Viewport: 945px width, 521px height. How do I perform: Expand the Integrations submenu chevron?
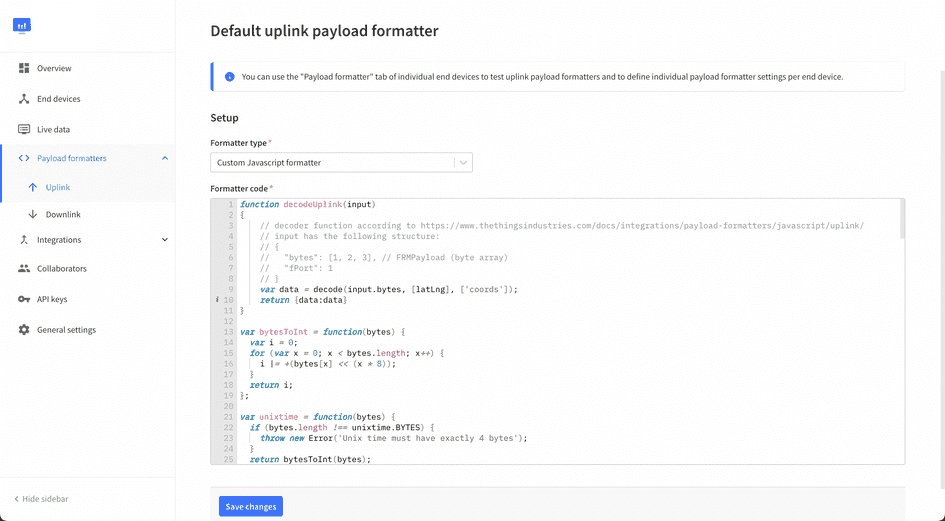pos(165,240)
